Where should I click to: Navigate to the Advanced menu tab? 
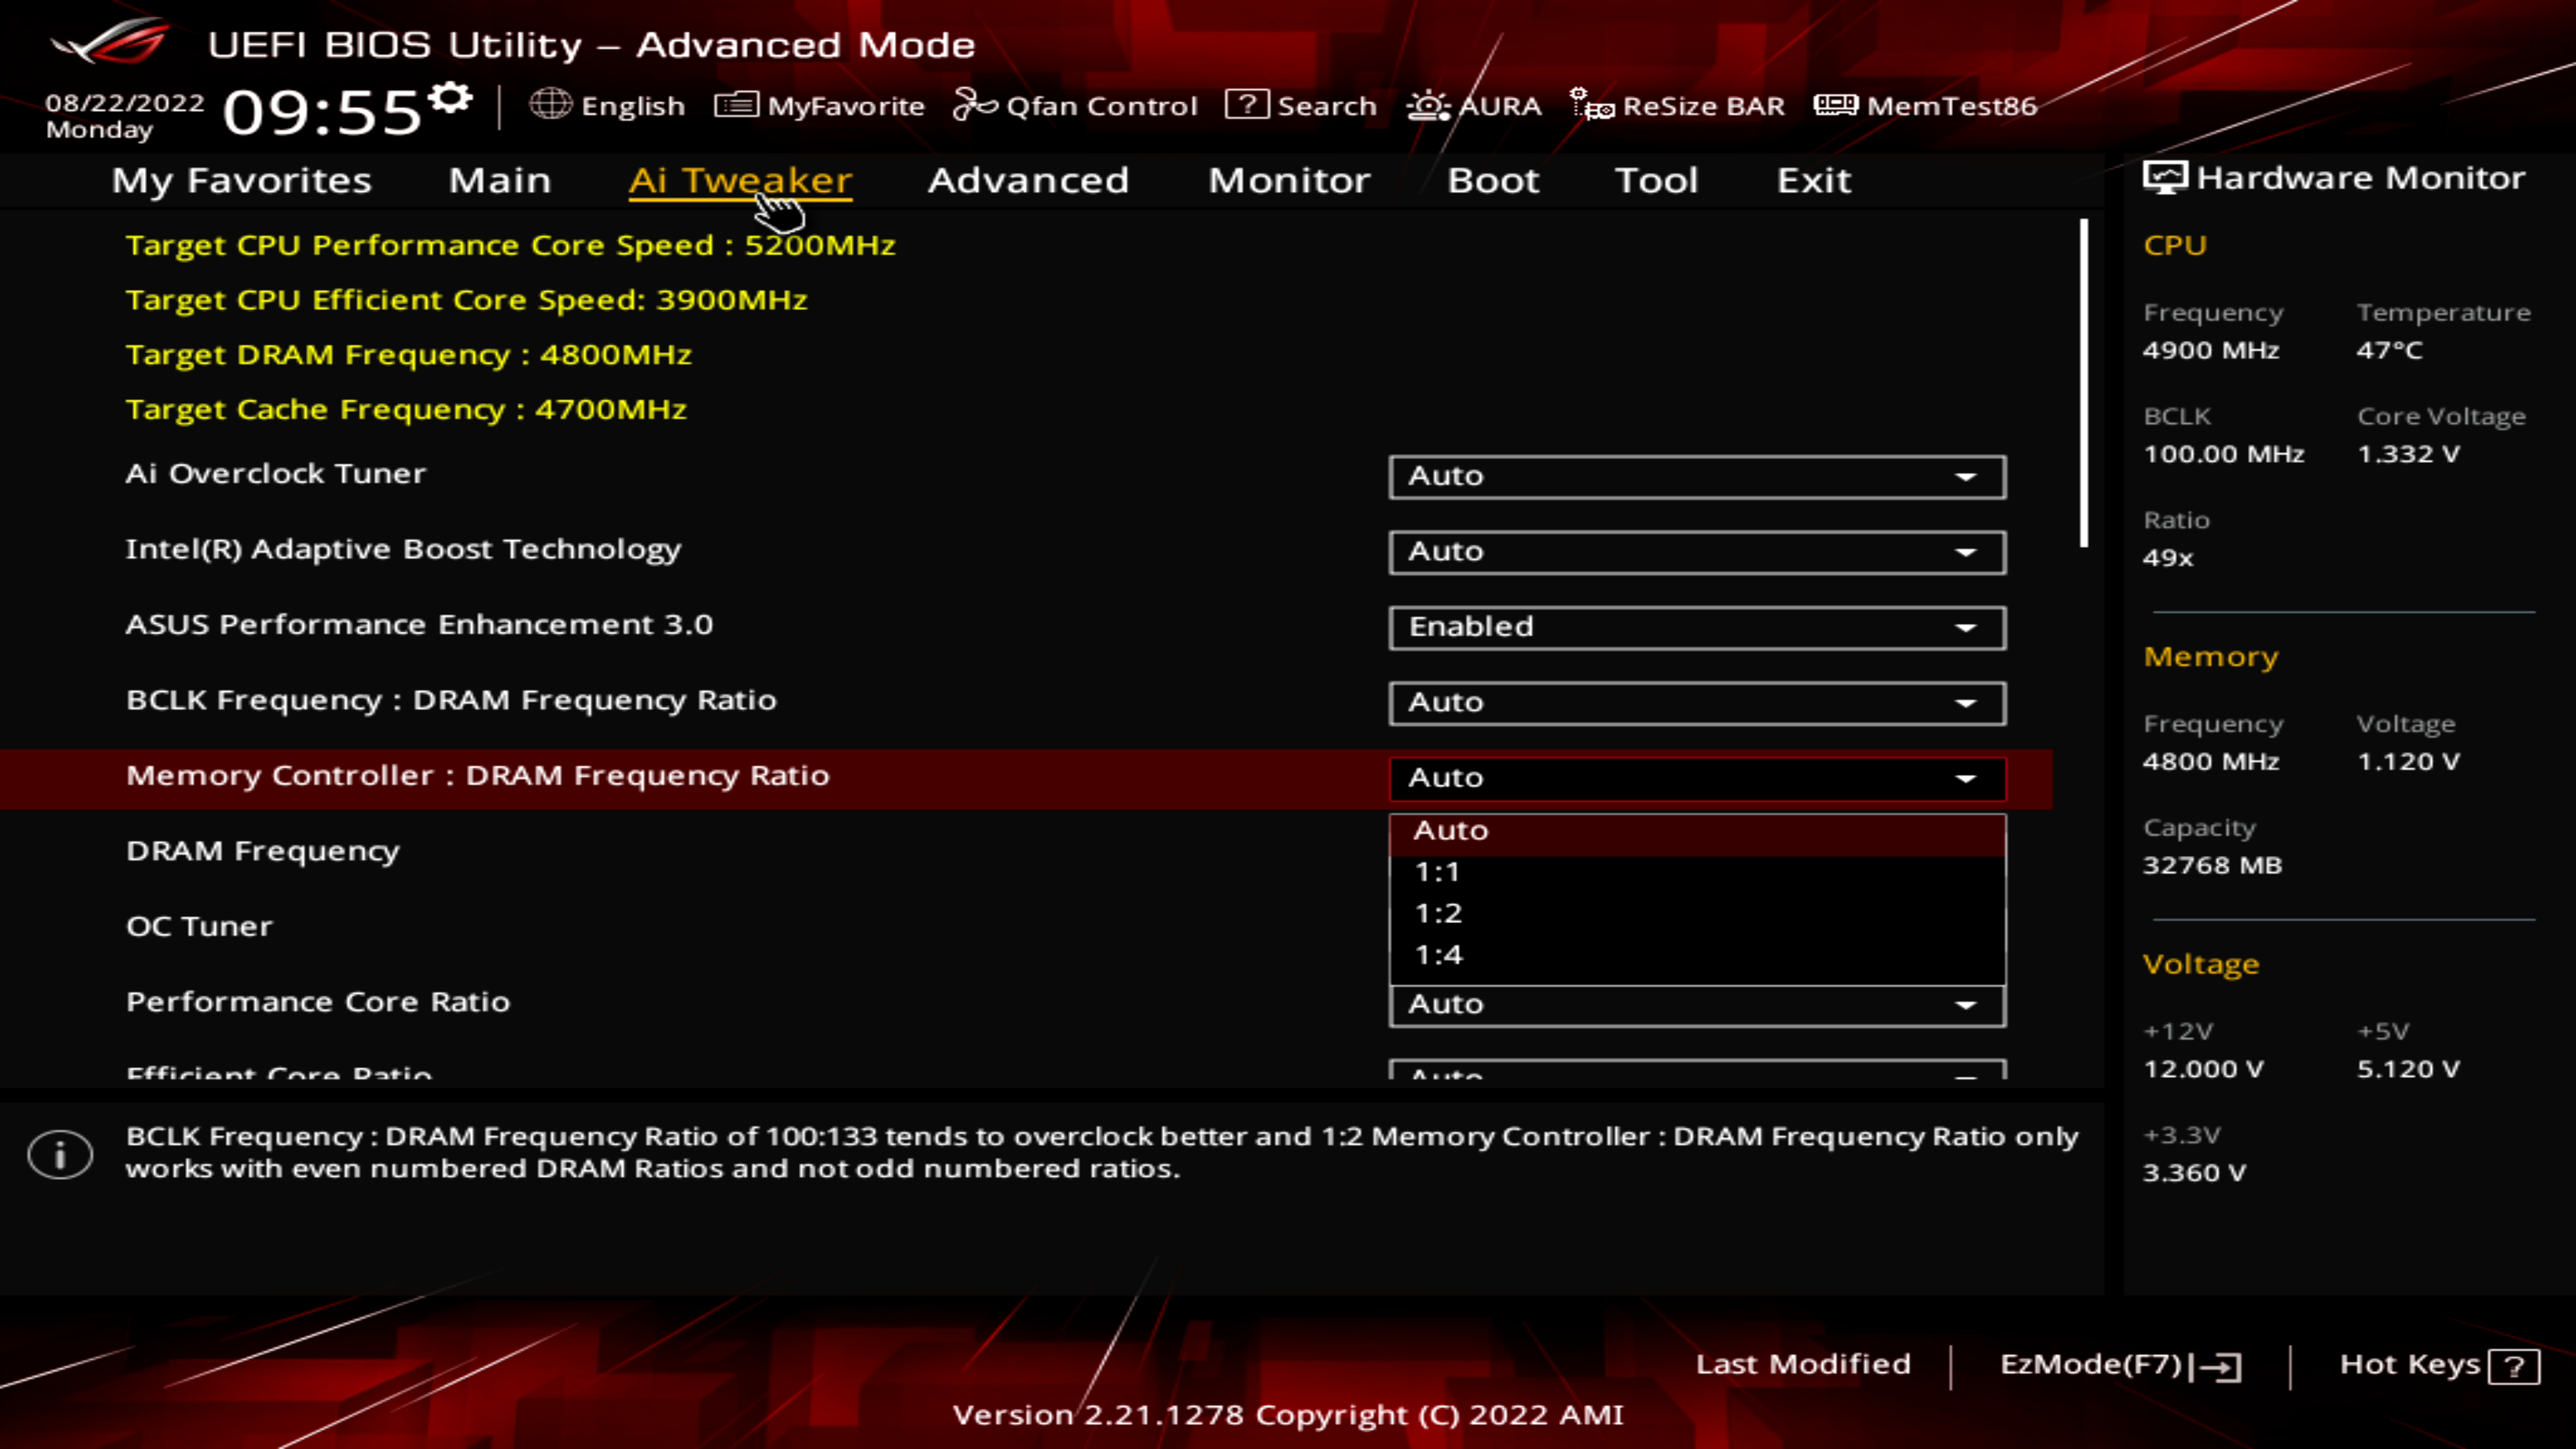coord(1028,178)
